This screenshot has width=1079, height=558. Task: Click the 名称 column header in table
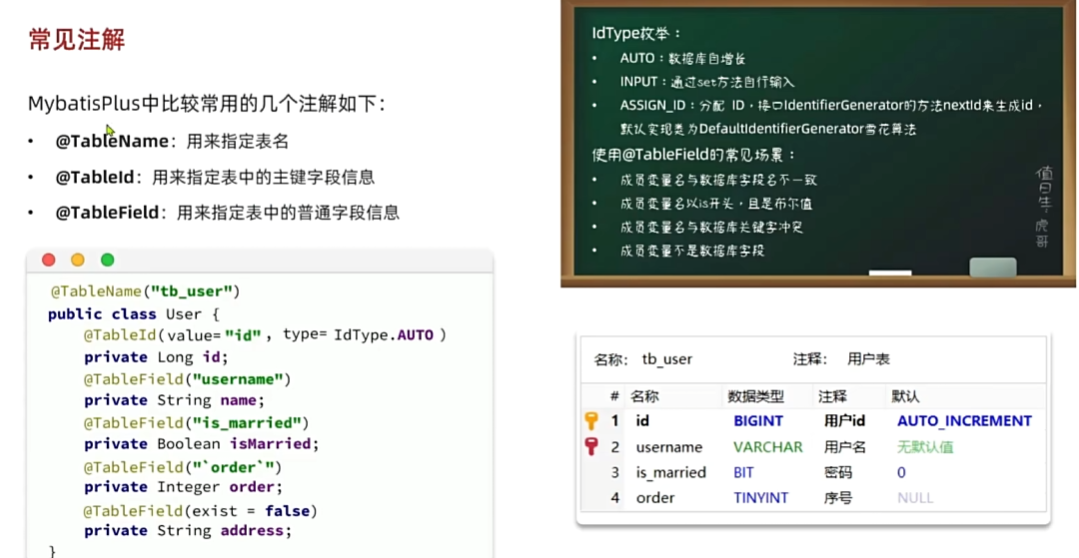point(645,396)
